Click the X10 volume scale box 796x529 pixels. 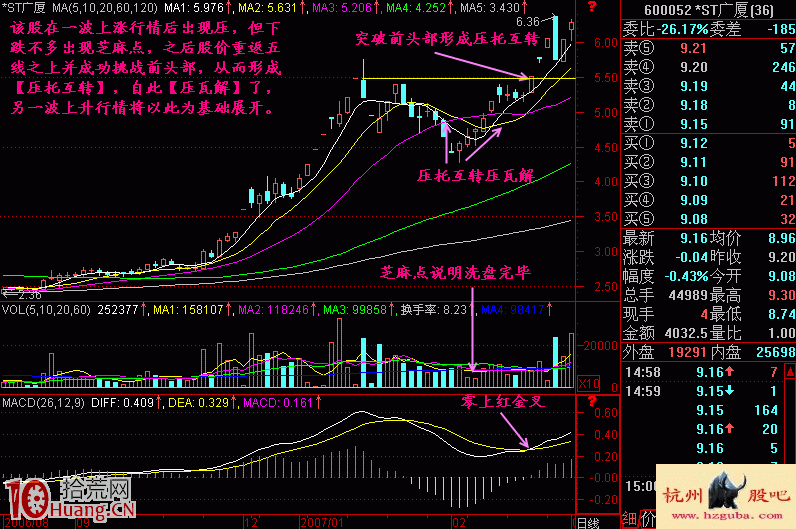[x=589, y=384]
